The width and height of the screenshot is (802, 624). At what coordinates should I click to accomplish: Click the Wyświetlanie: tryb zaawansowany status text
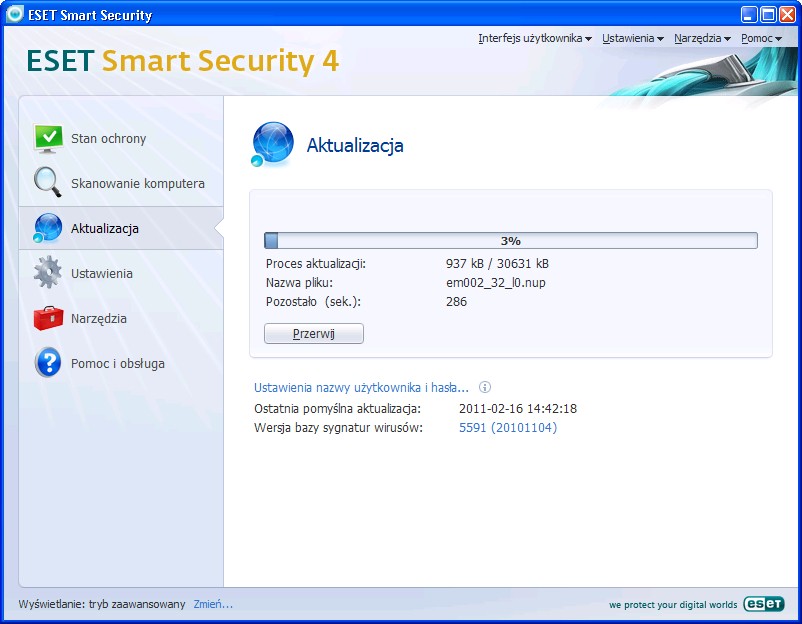(102, 604)
